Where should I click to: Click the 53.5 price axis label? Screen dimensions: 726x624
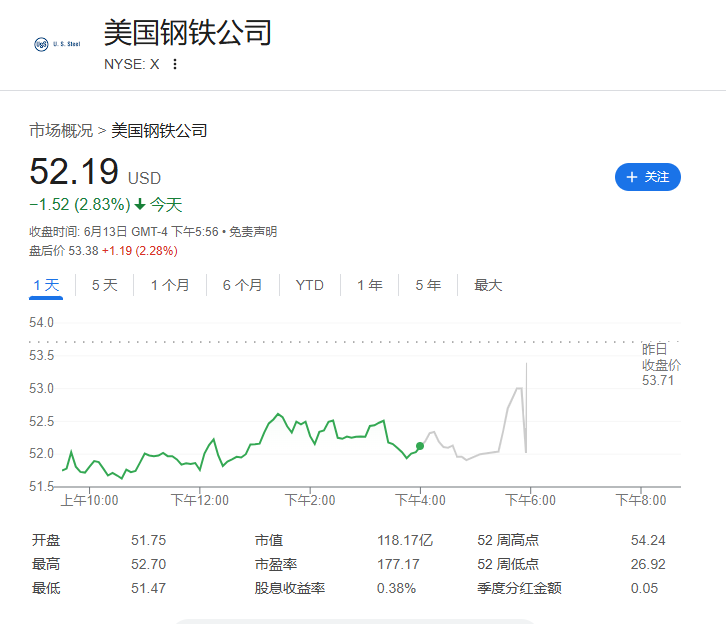point(41,356)
